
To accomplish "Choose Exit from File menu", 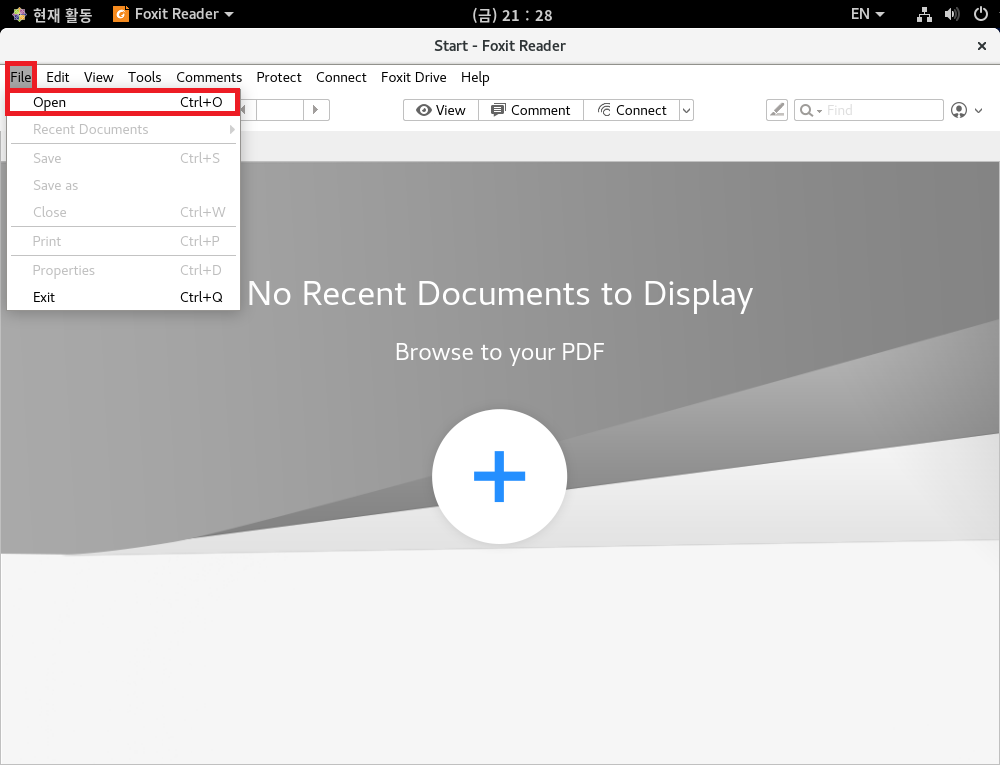I will [123, 297].
